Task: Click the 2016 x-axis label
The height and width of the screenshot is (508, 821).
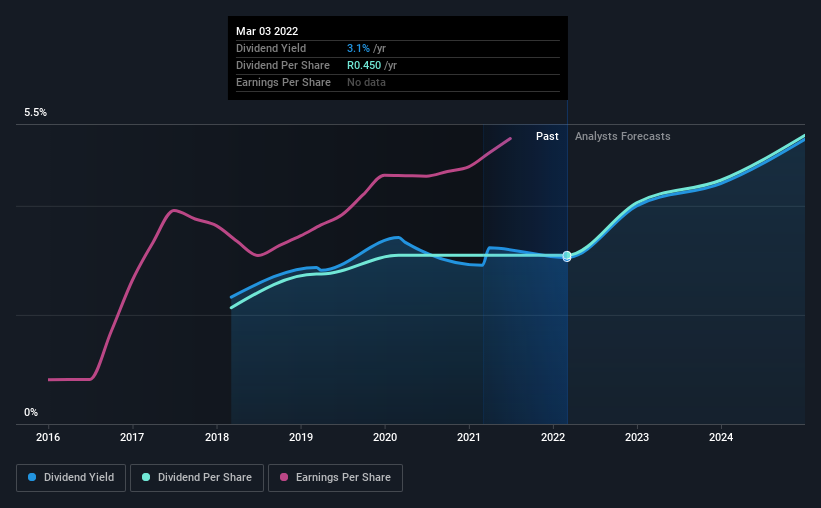Action: click(x=48, y=437)
